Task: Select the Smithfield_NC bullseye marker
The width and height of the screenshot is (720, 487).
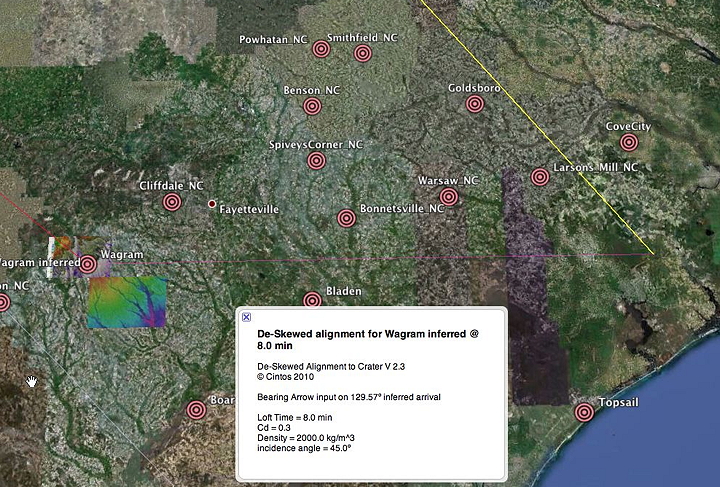Action: [x=362, y=53]
